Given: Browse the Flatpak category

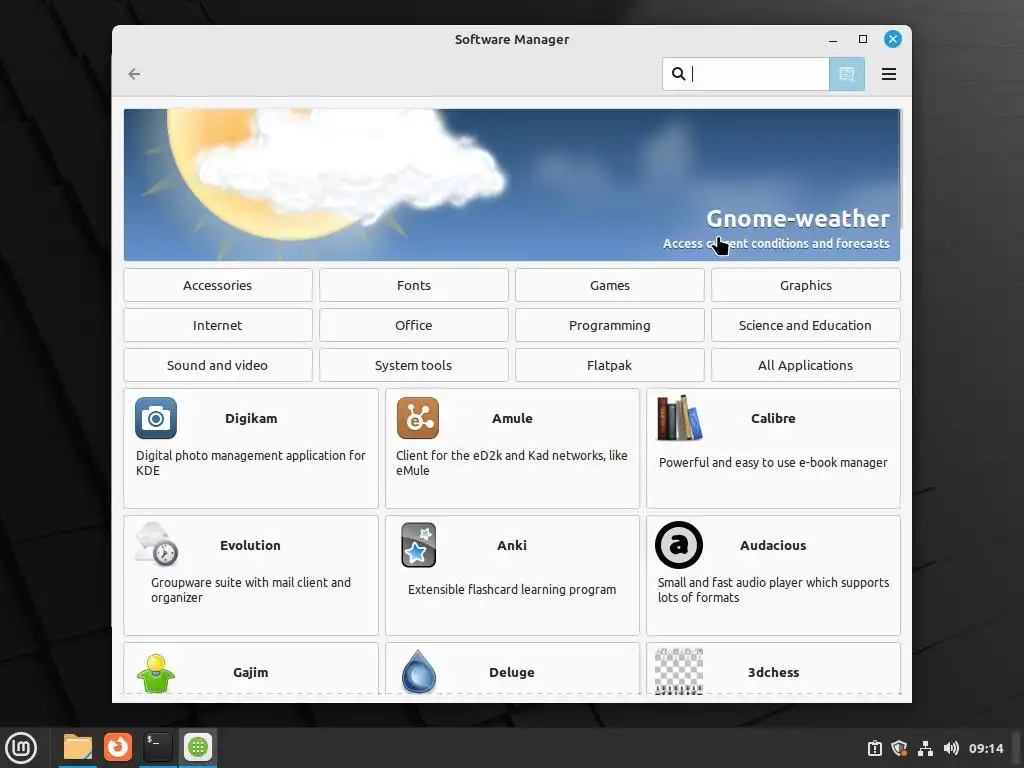Looking at the screenshot, I should (x=609, y=365).
